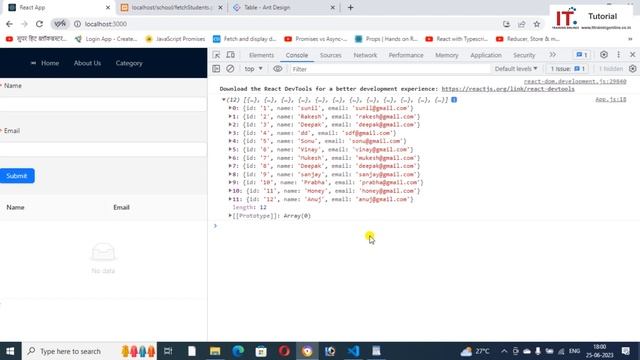Open the Sources panel tab
The image size is (640, 360).
pyautogui.click(x=331, y=55)
